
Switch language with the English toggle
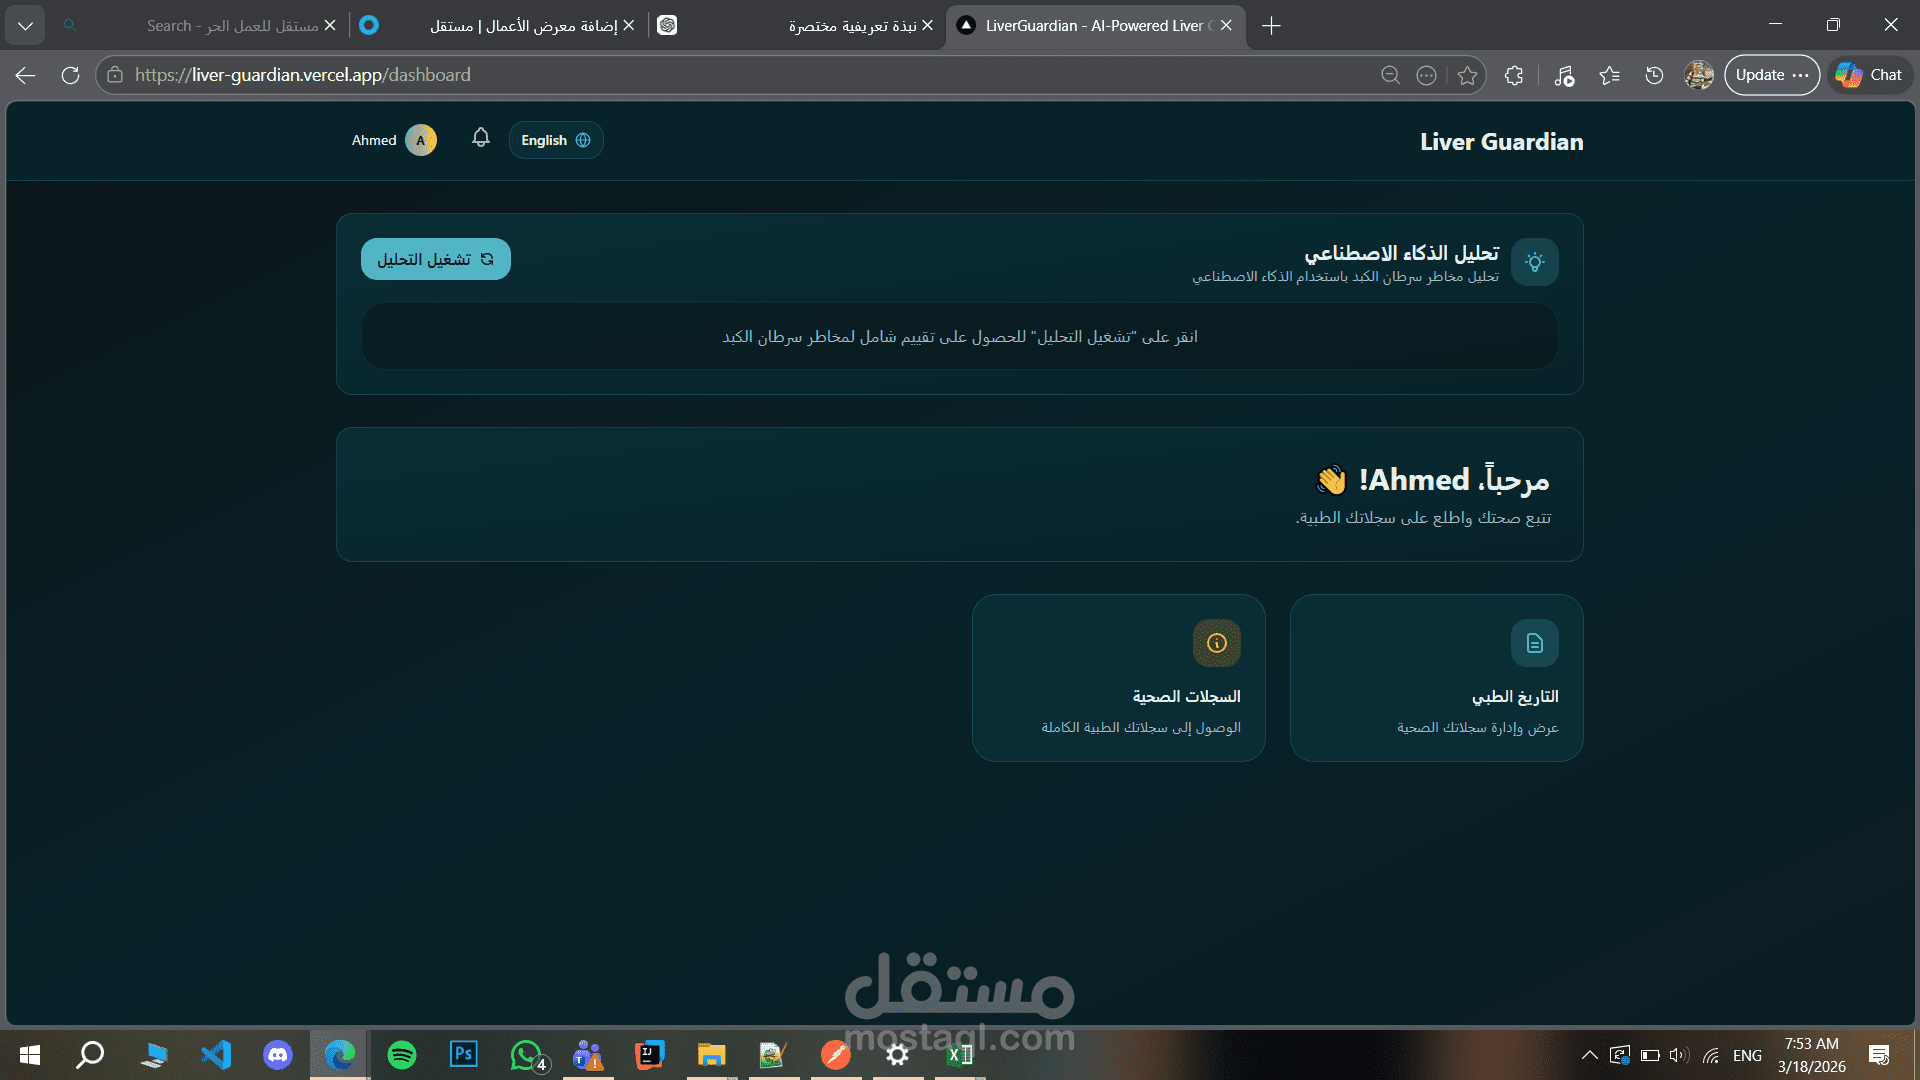556,140
